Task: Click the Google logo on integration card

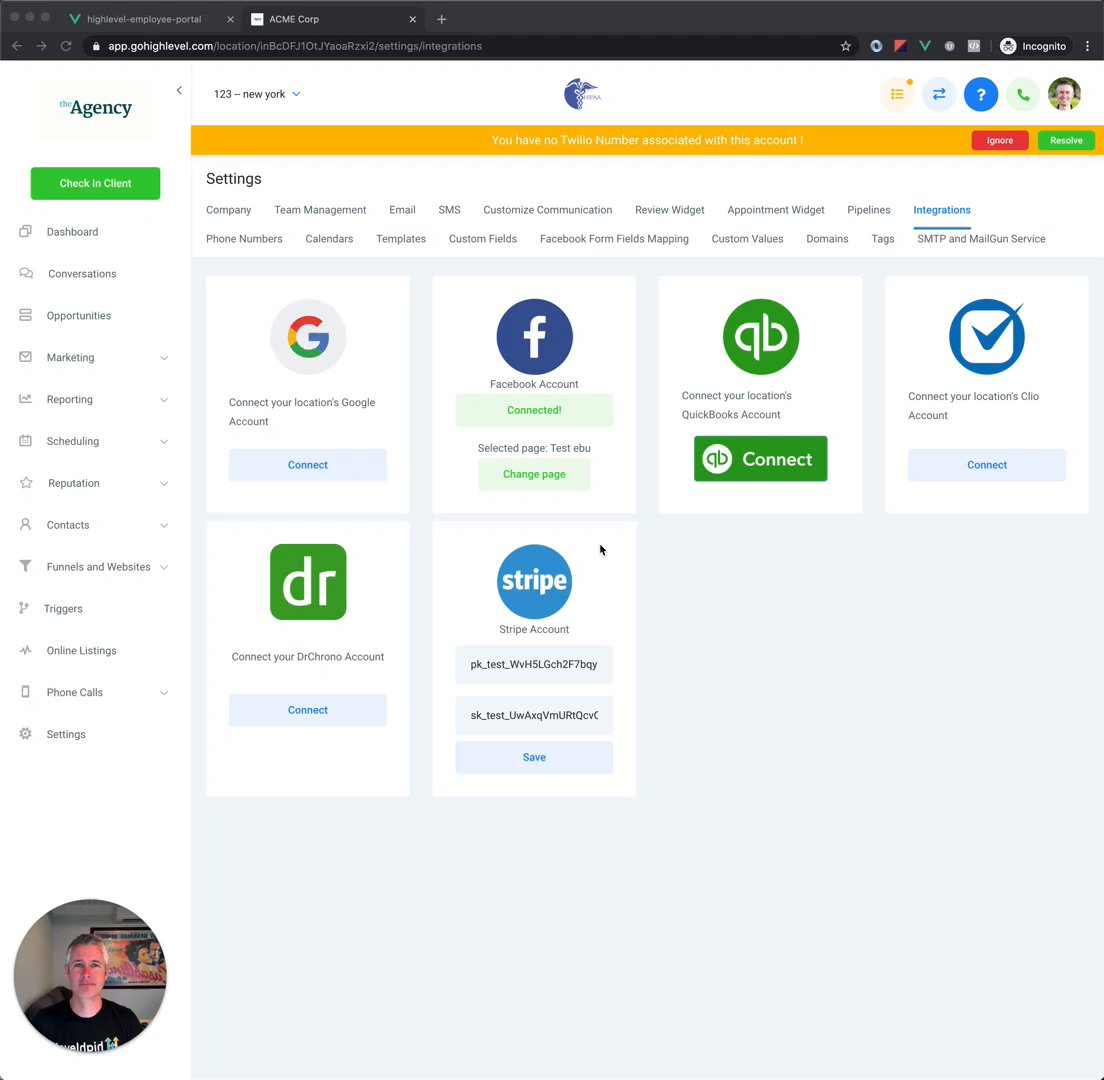Action: coord(308,337)
